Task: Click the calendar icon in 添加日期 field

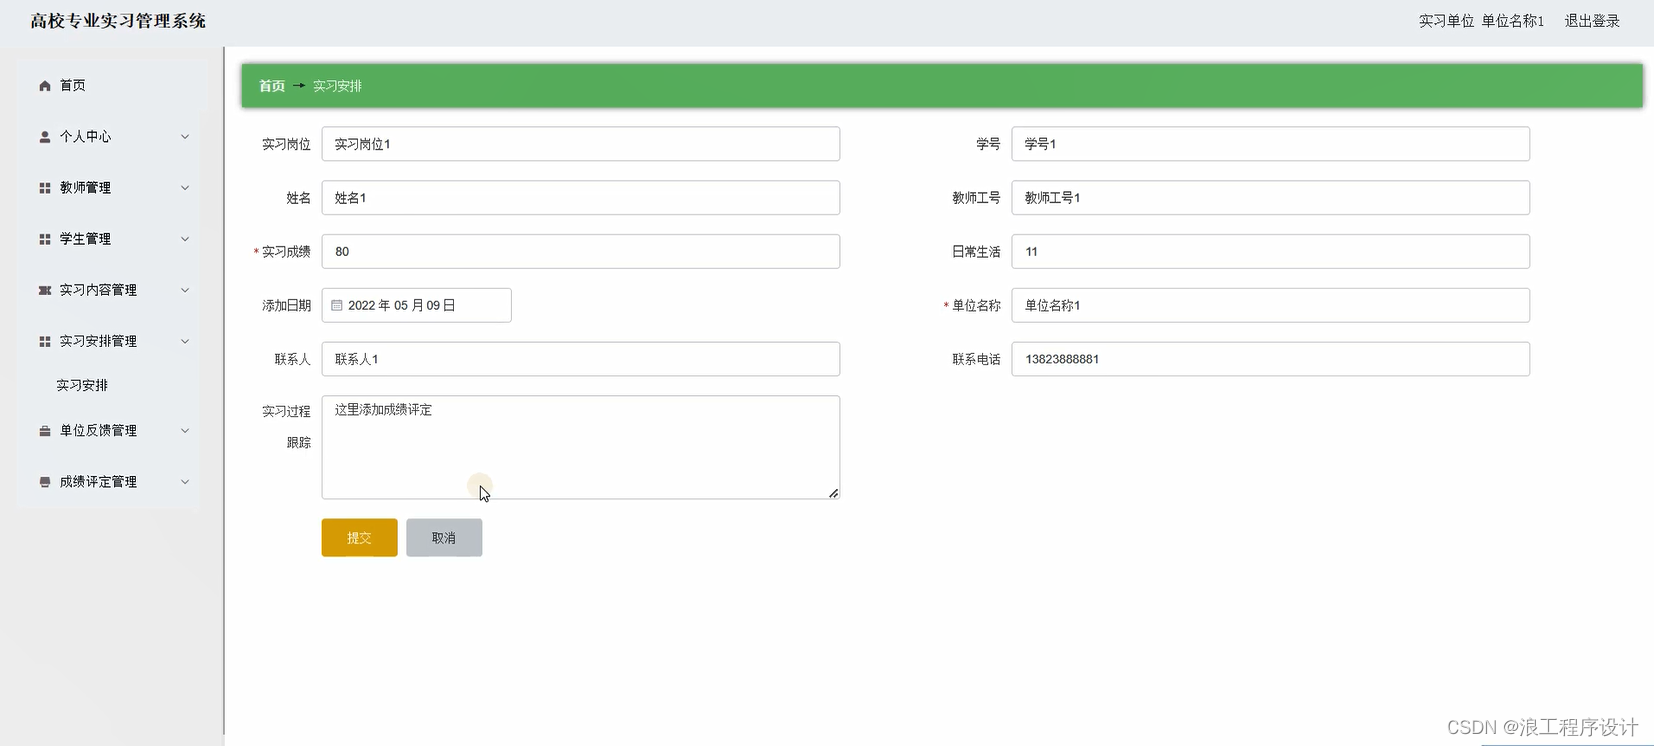Action: (337, 305)
